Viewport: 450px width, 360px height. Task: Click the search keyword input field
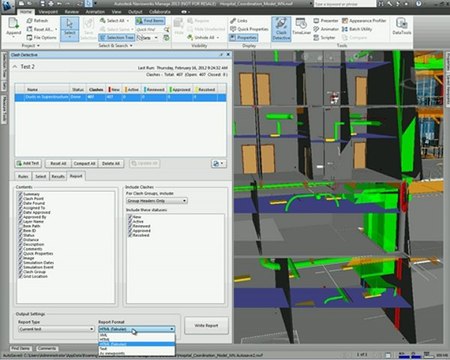[345, 4]
